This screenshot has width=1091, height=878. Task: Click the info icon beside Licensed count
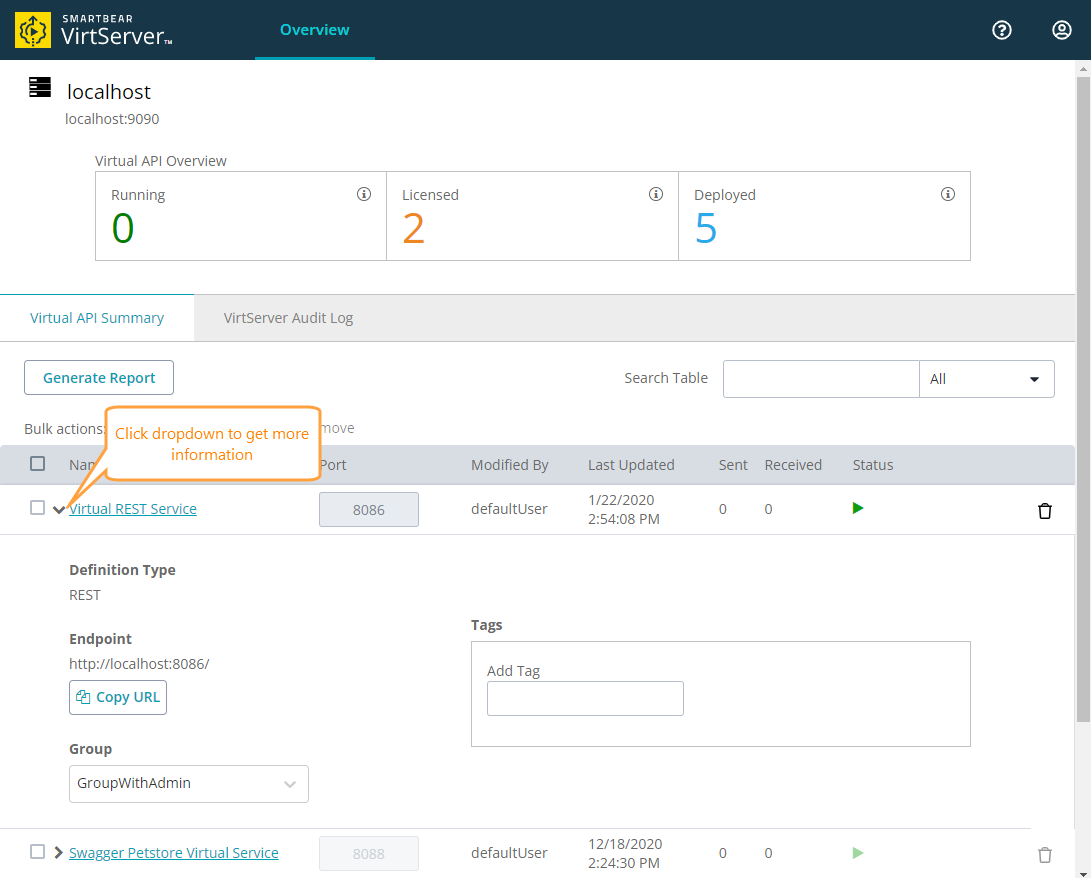tap(656, 194)
